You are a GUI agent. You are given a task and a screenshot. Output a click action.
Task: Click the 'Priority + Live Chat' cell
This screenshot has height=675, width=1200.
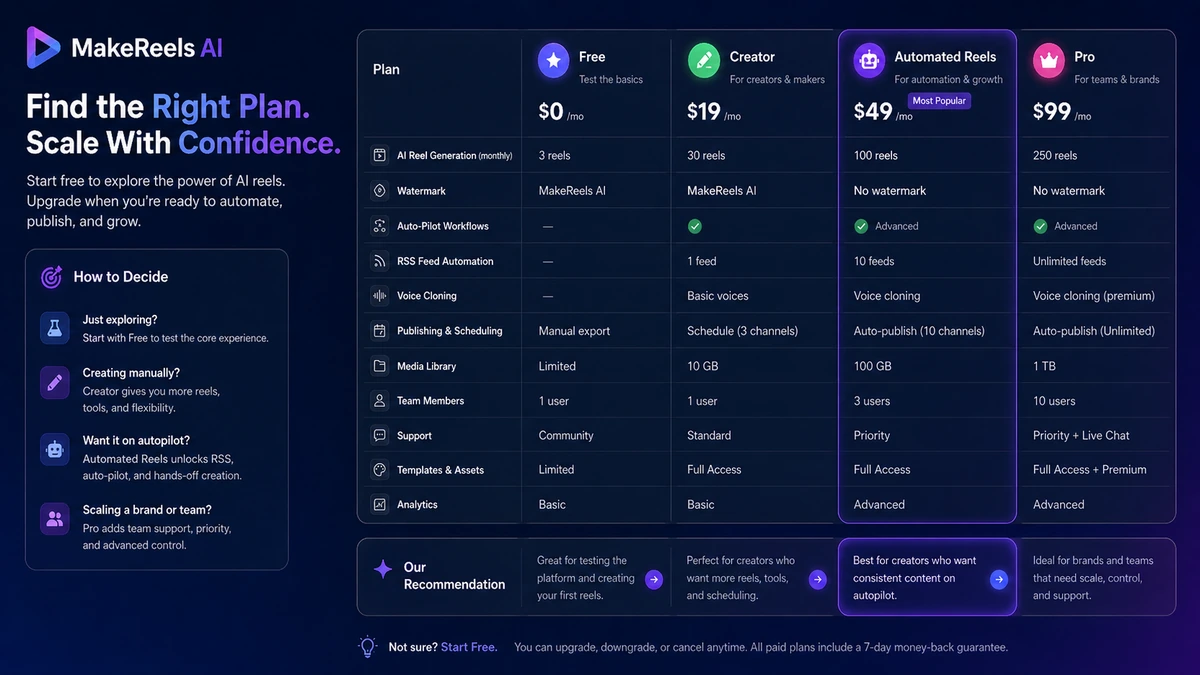coord(1081,436)
